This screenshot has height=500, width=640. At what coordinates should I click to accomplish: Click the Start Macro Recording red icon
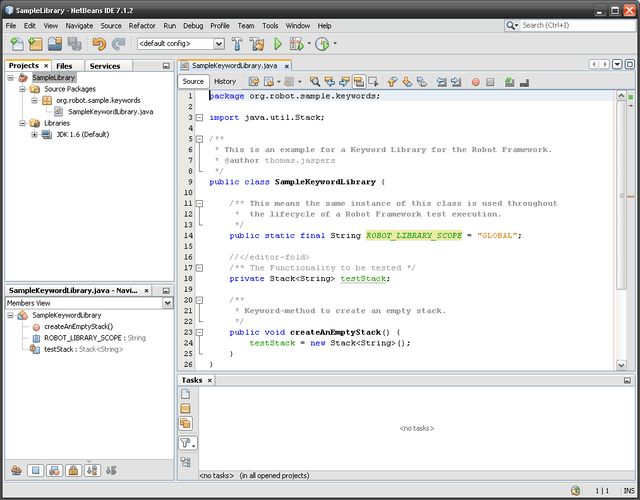476,81
